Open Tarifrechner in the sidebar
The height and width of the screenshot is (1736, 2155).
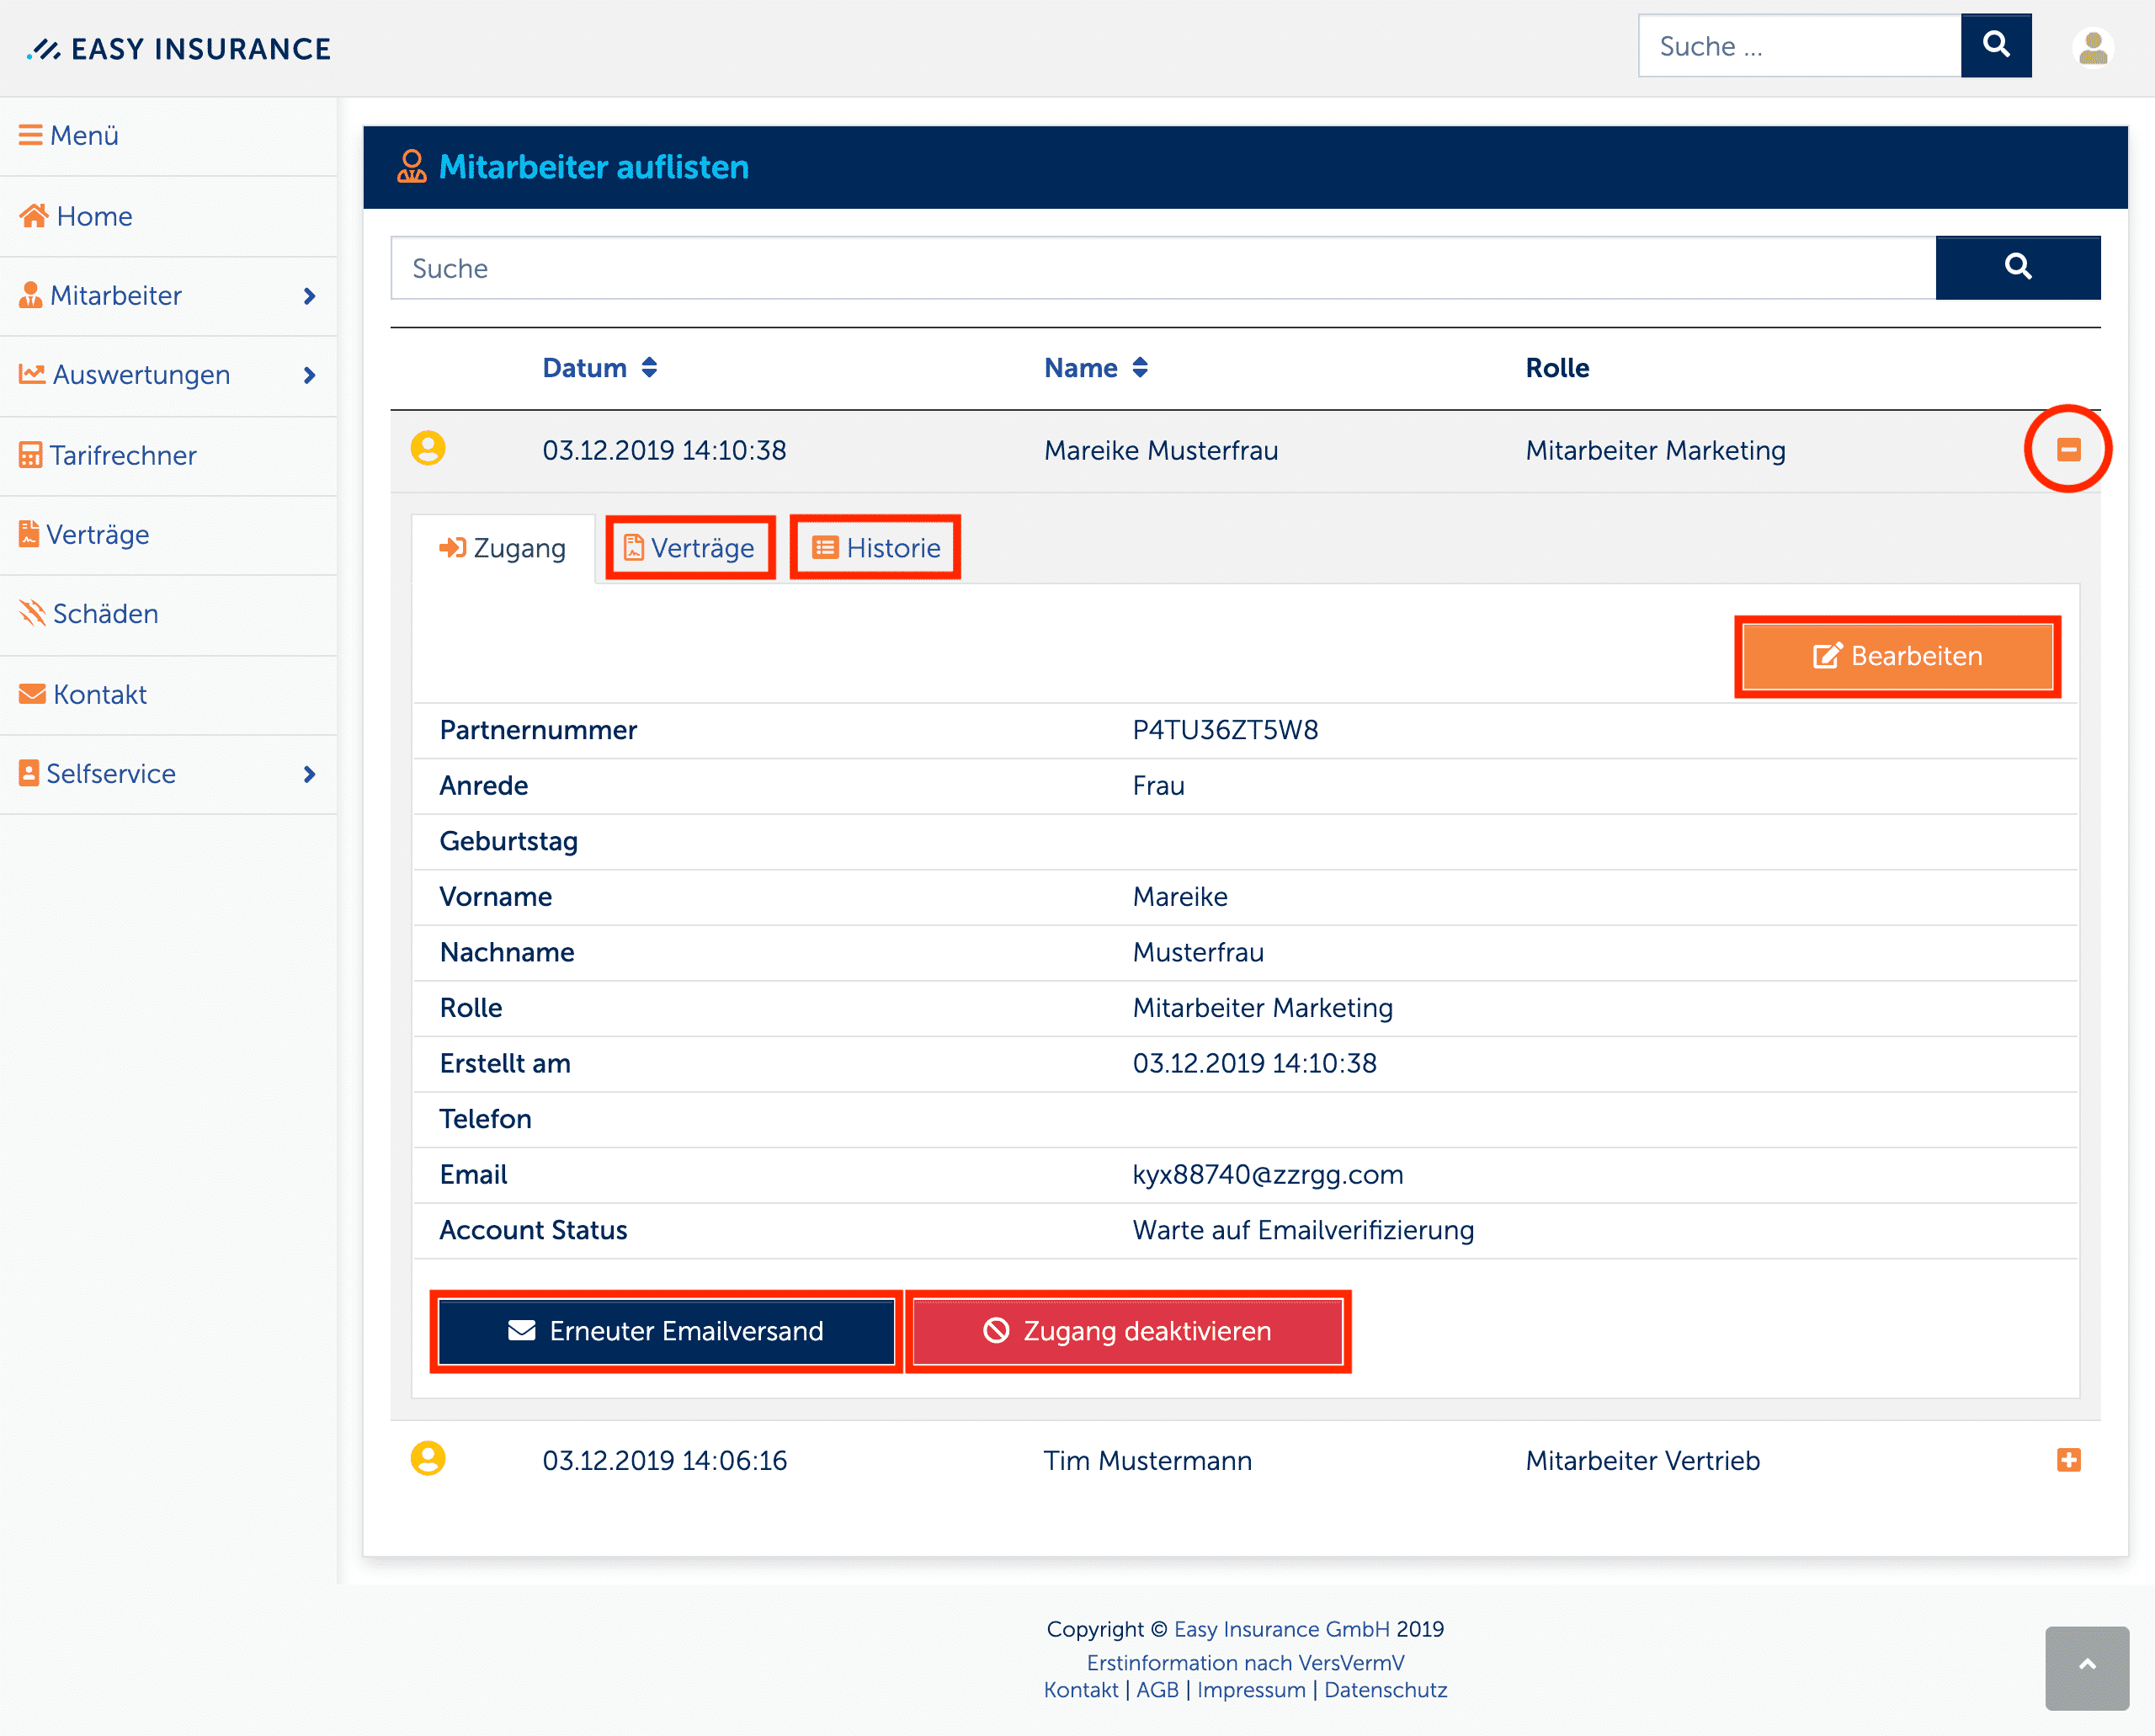coord(168,455)
